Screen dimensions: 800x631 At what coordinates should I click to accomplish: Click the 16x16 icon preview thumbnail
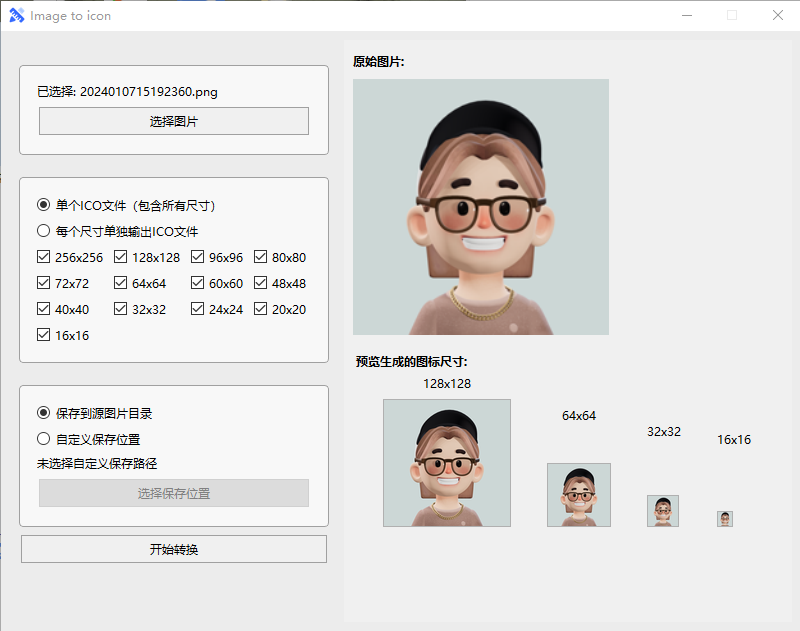tap(725, 519)
